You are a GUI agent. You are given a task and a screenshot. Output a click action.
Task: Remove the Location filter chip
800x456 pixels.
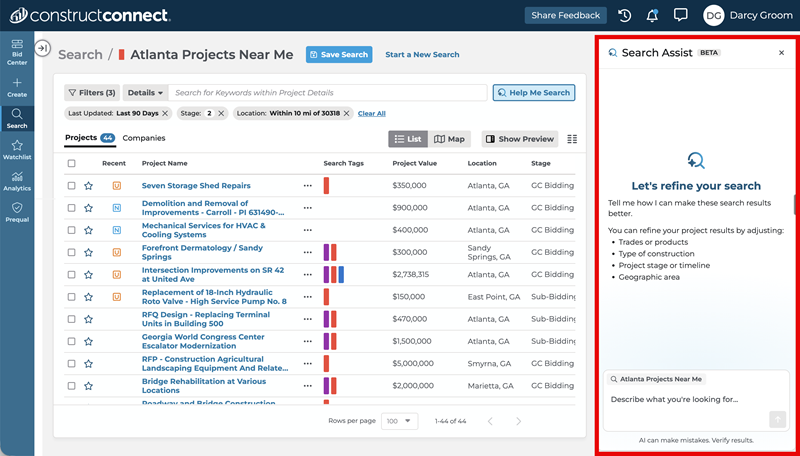coord(346,113)
